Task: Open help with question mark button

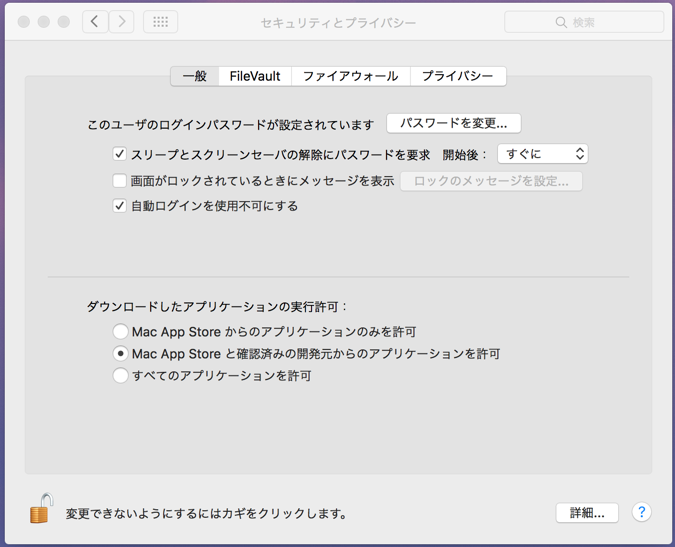Action: click(x=641, y=512)
